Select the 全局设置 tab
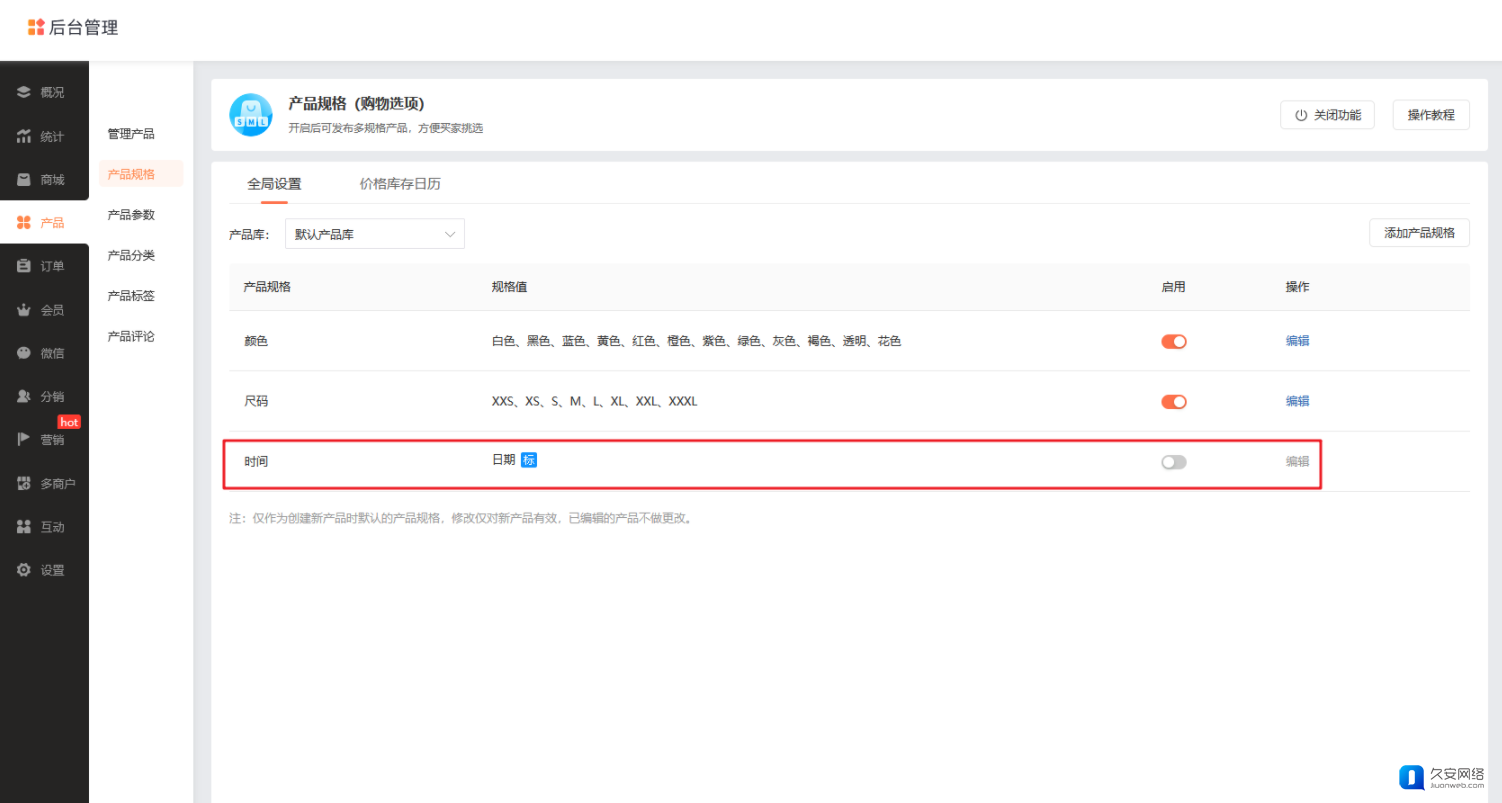The width and height of the screenshot is (1502, 803). click(x=274, y=184)
